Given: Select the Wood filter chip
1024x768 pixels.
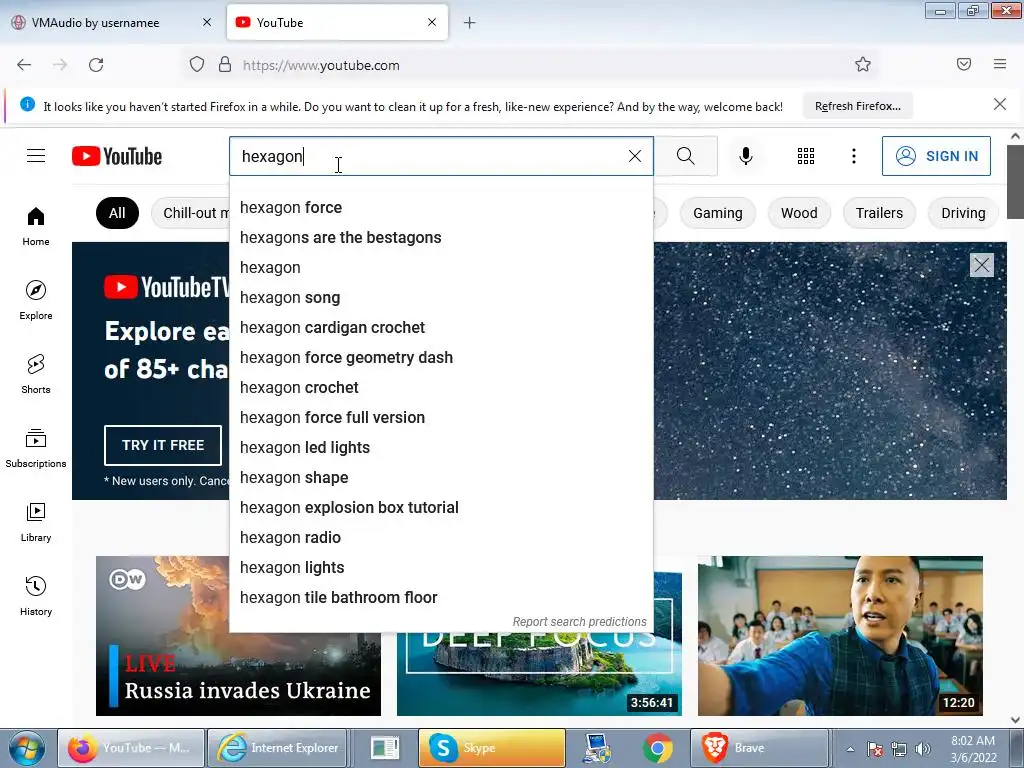Looking at the screenshot, I should 799,213.
